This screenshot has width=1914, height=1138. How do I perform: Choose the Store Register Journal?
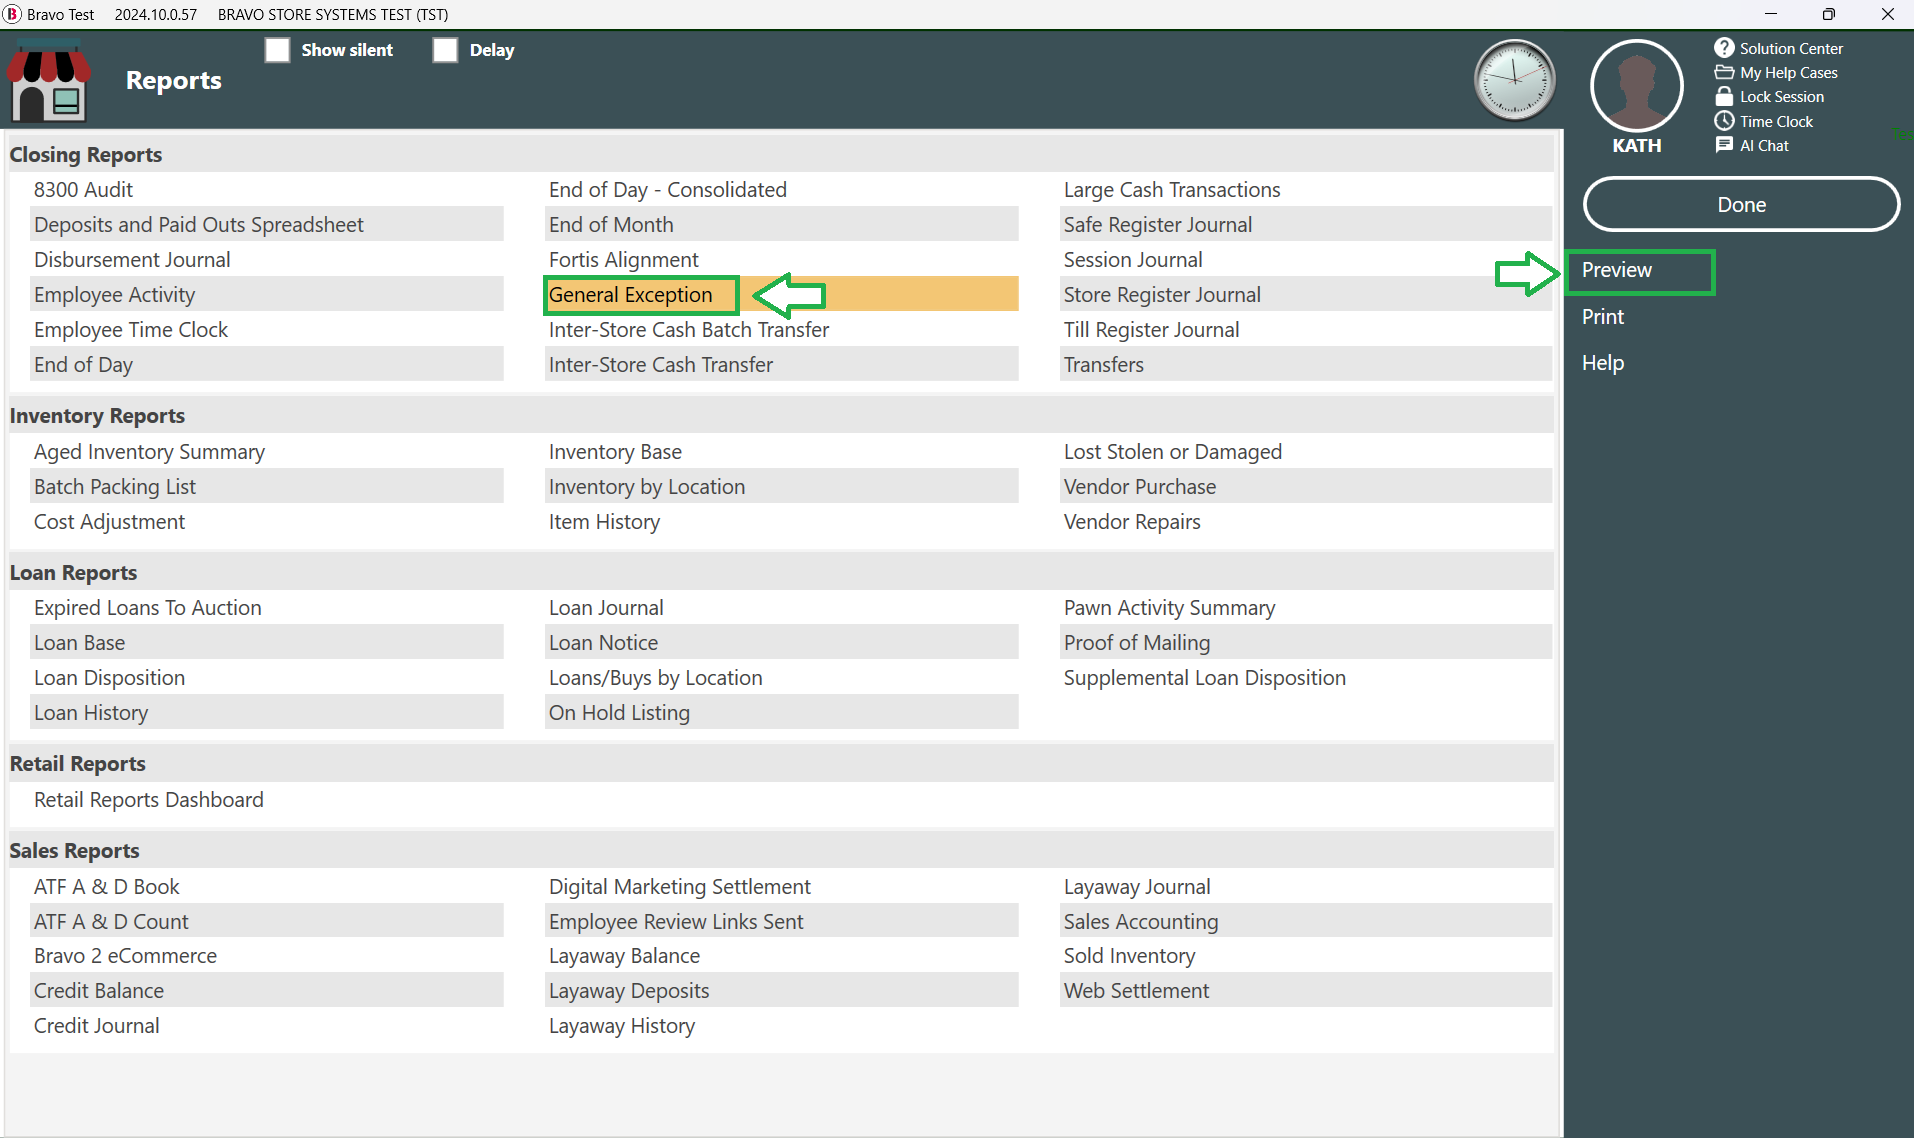click(1306, 294)
